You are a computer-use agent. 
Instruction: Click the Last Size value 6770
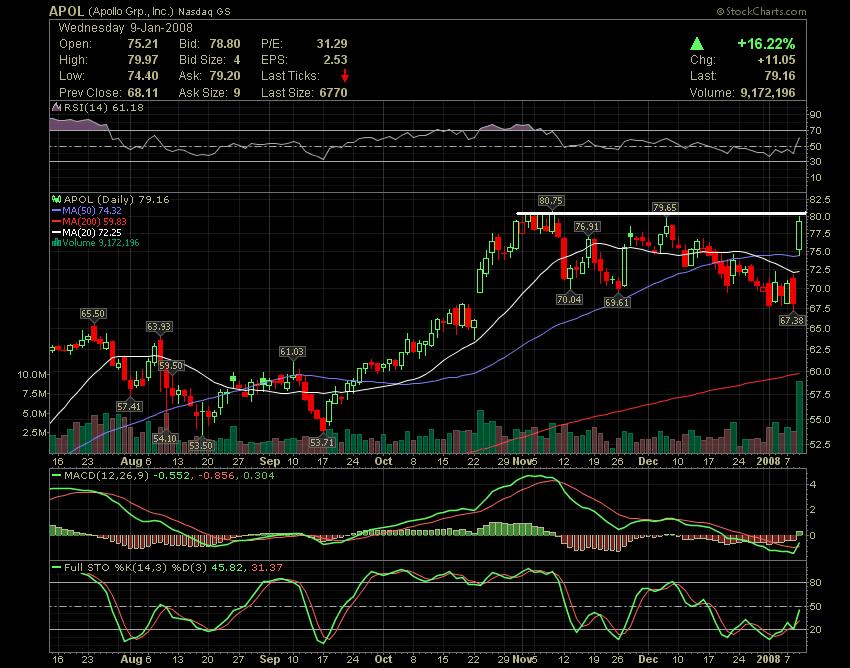tap(333, 93)
